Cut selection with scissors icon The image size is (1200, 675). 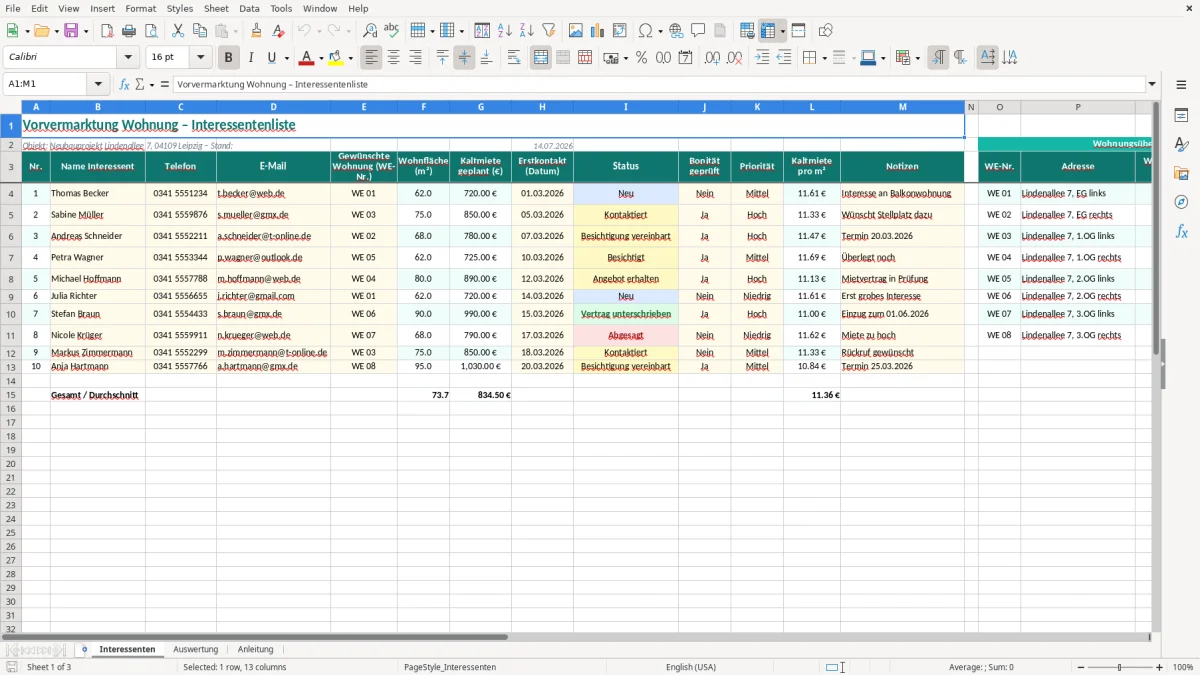coord(177,31)
